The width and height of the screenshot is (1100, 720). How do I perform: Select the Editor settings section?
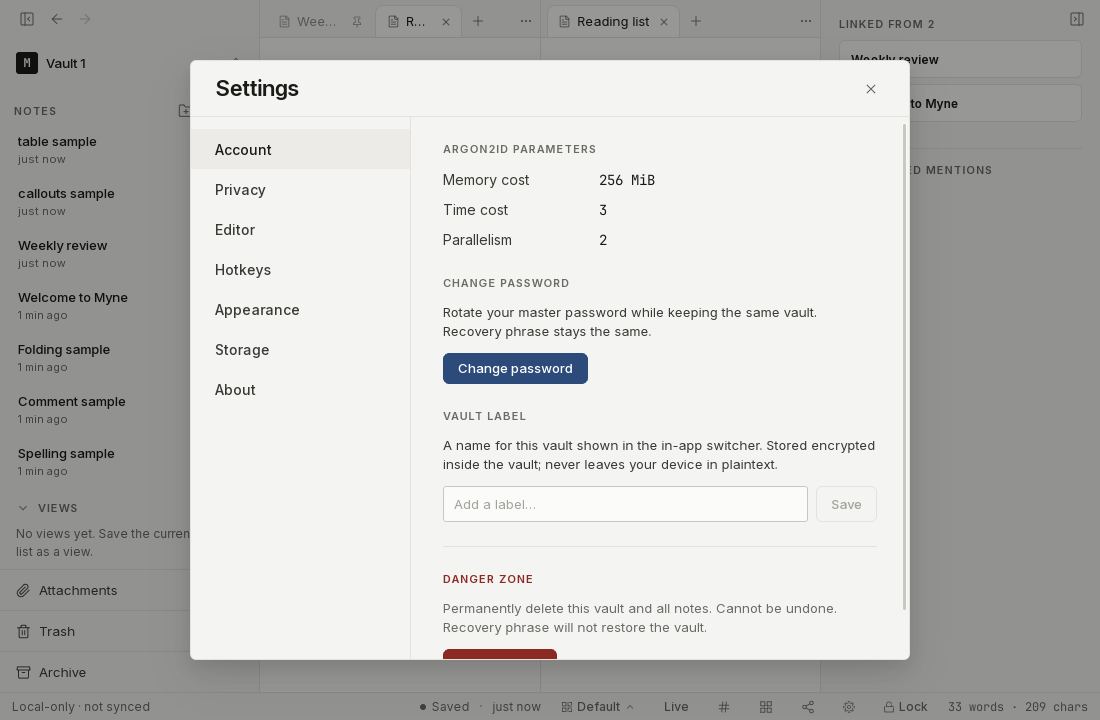coord(300,229)
